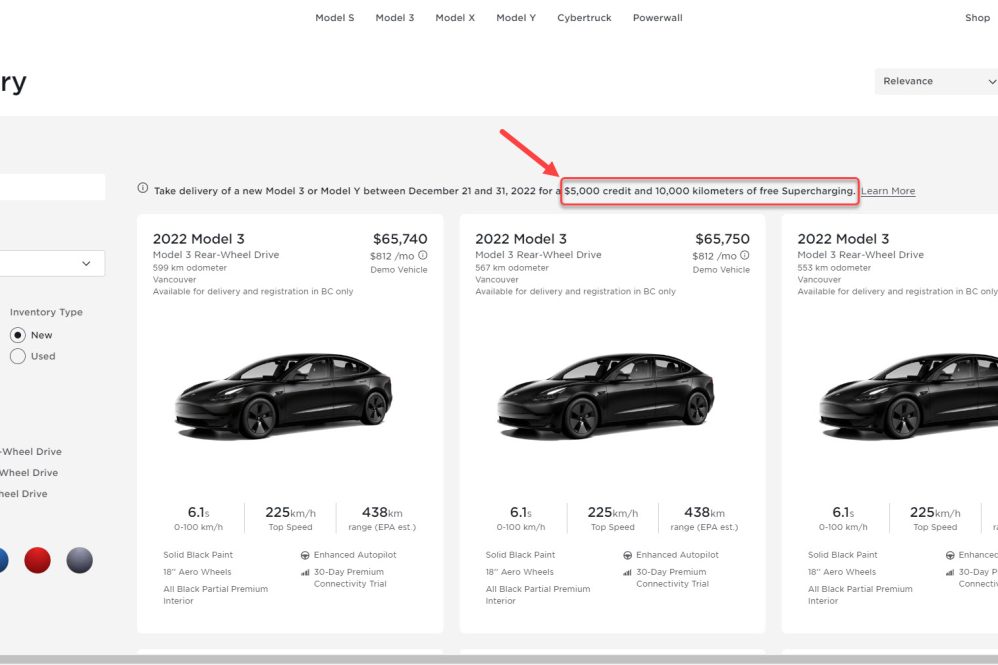Viewport: 998px width, 665px height.
Task: Select the New inventory type radio button
Action: [x=18, y=335]
